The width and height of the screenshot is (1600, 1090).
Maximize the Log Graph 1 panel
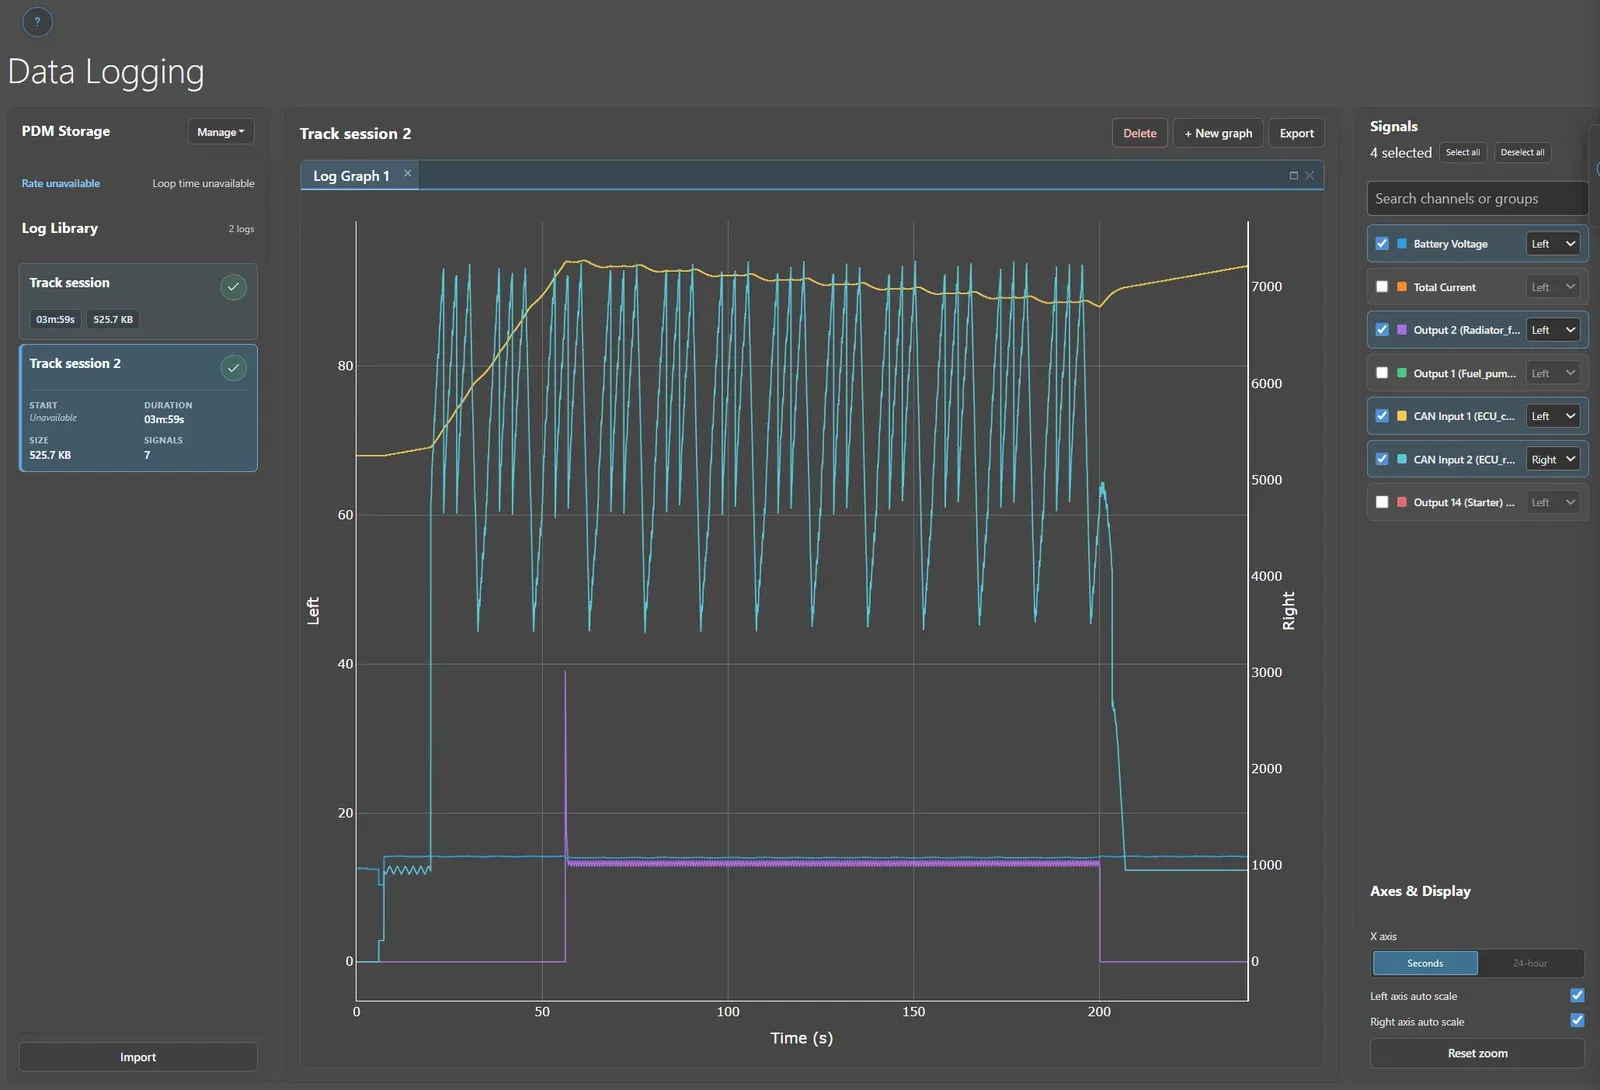point(1293,176)
